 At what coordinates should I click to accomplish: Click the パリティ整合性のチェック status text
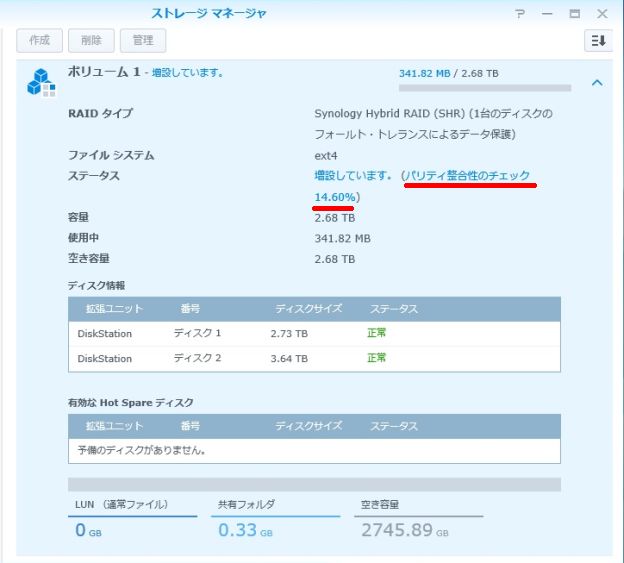[467, 175]
